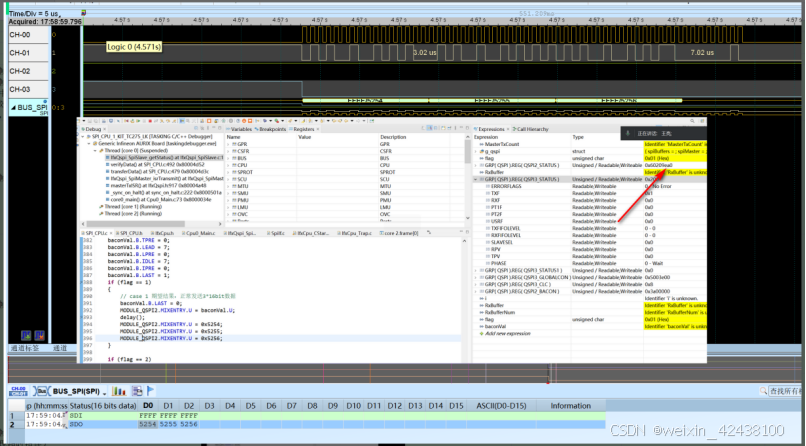Select the TXFIFOLEVEL field row

(x=589, y=228)
